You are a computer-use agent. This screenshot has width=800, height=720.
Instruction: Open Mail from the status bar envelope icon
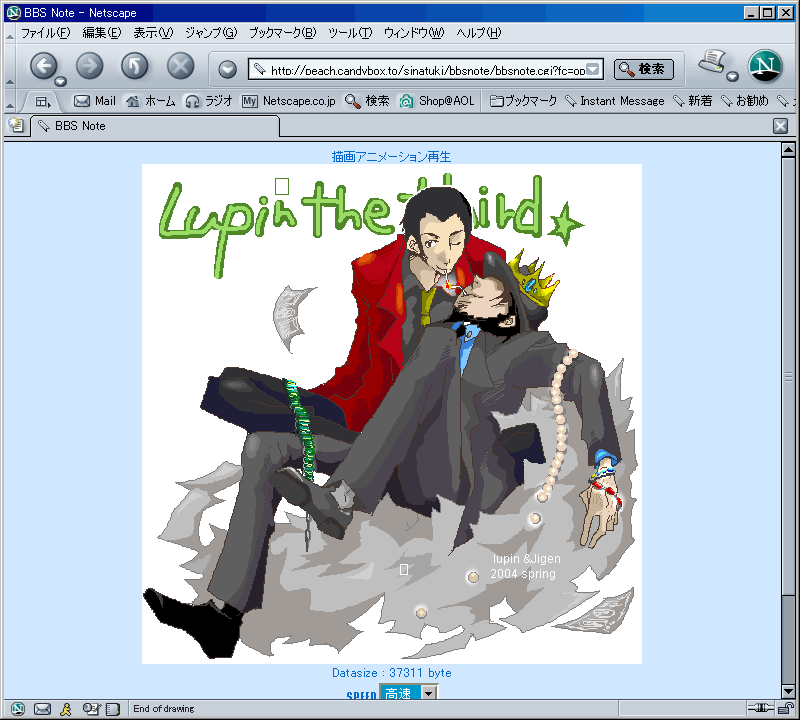[x=42, y=709]
